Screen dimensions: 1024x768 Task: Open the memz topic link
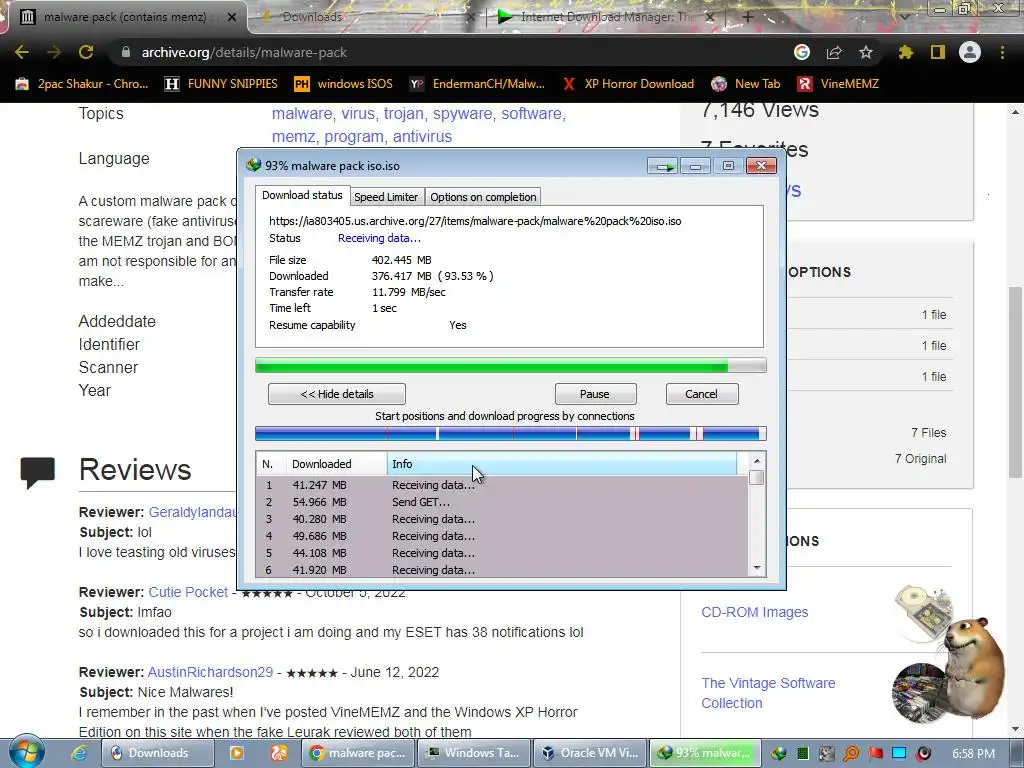pos(293,136)
